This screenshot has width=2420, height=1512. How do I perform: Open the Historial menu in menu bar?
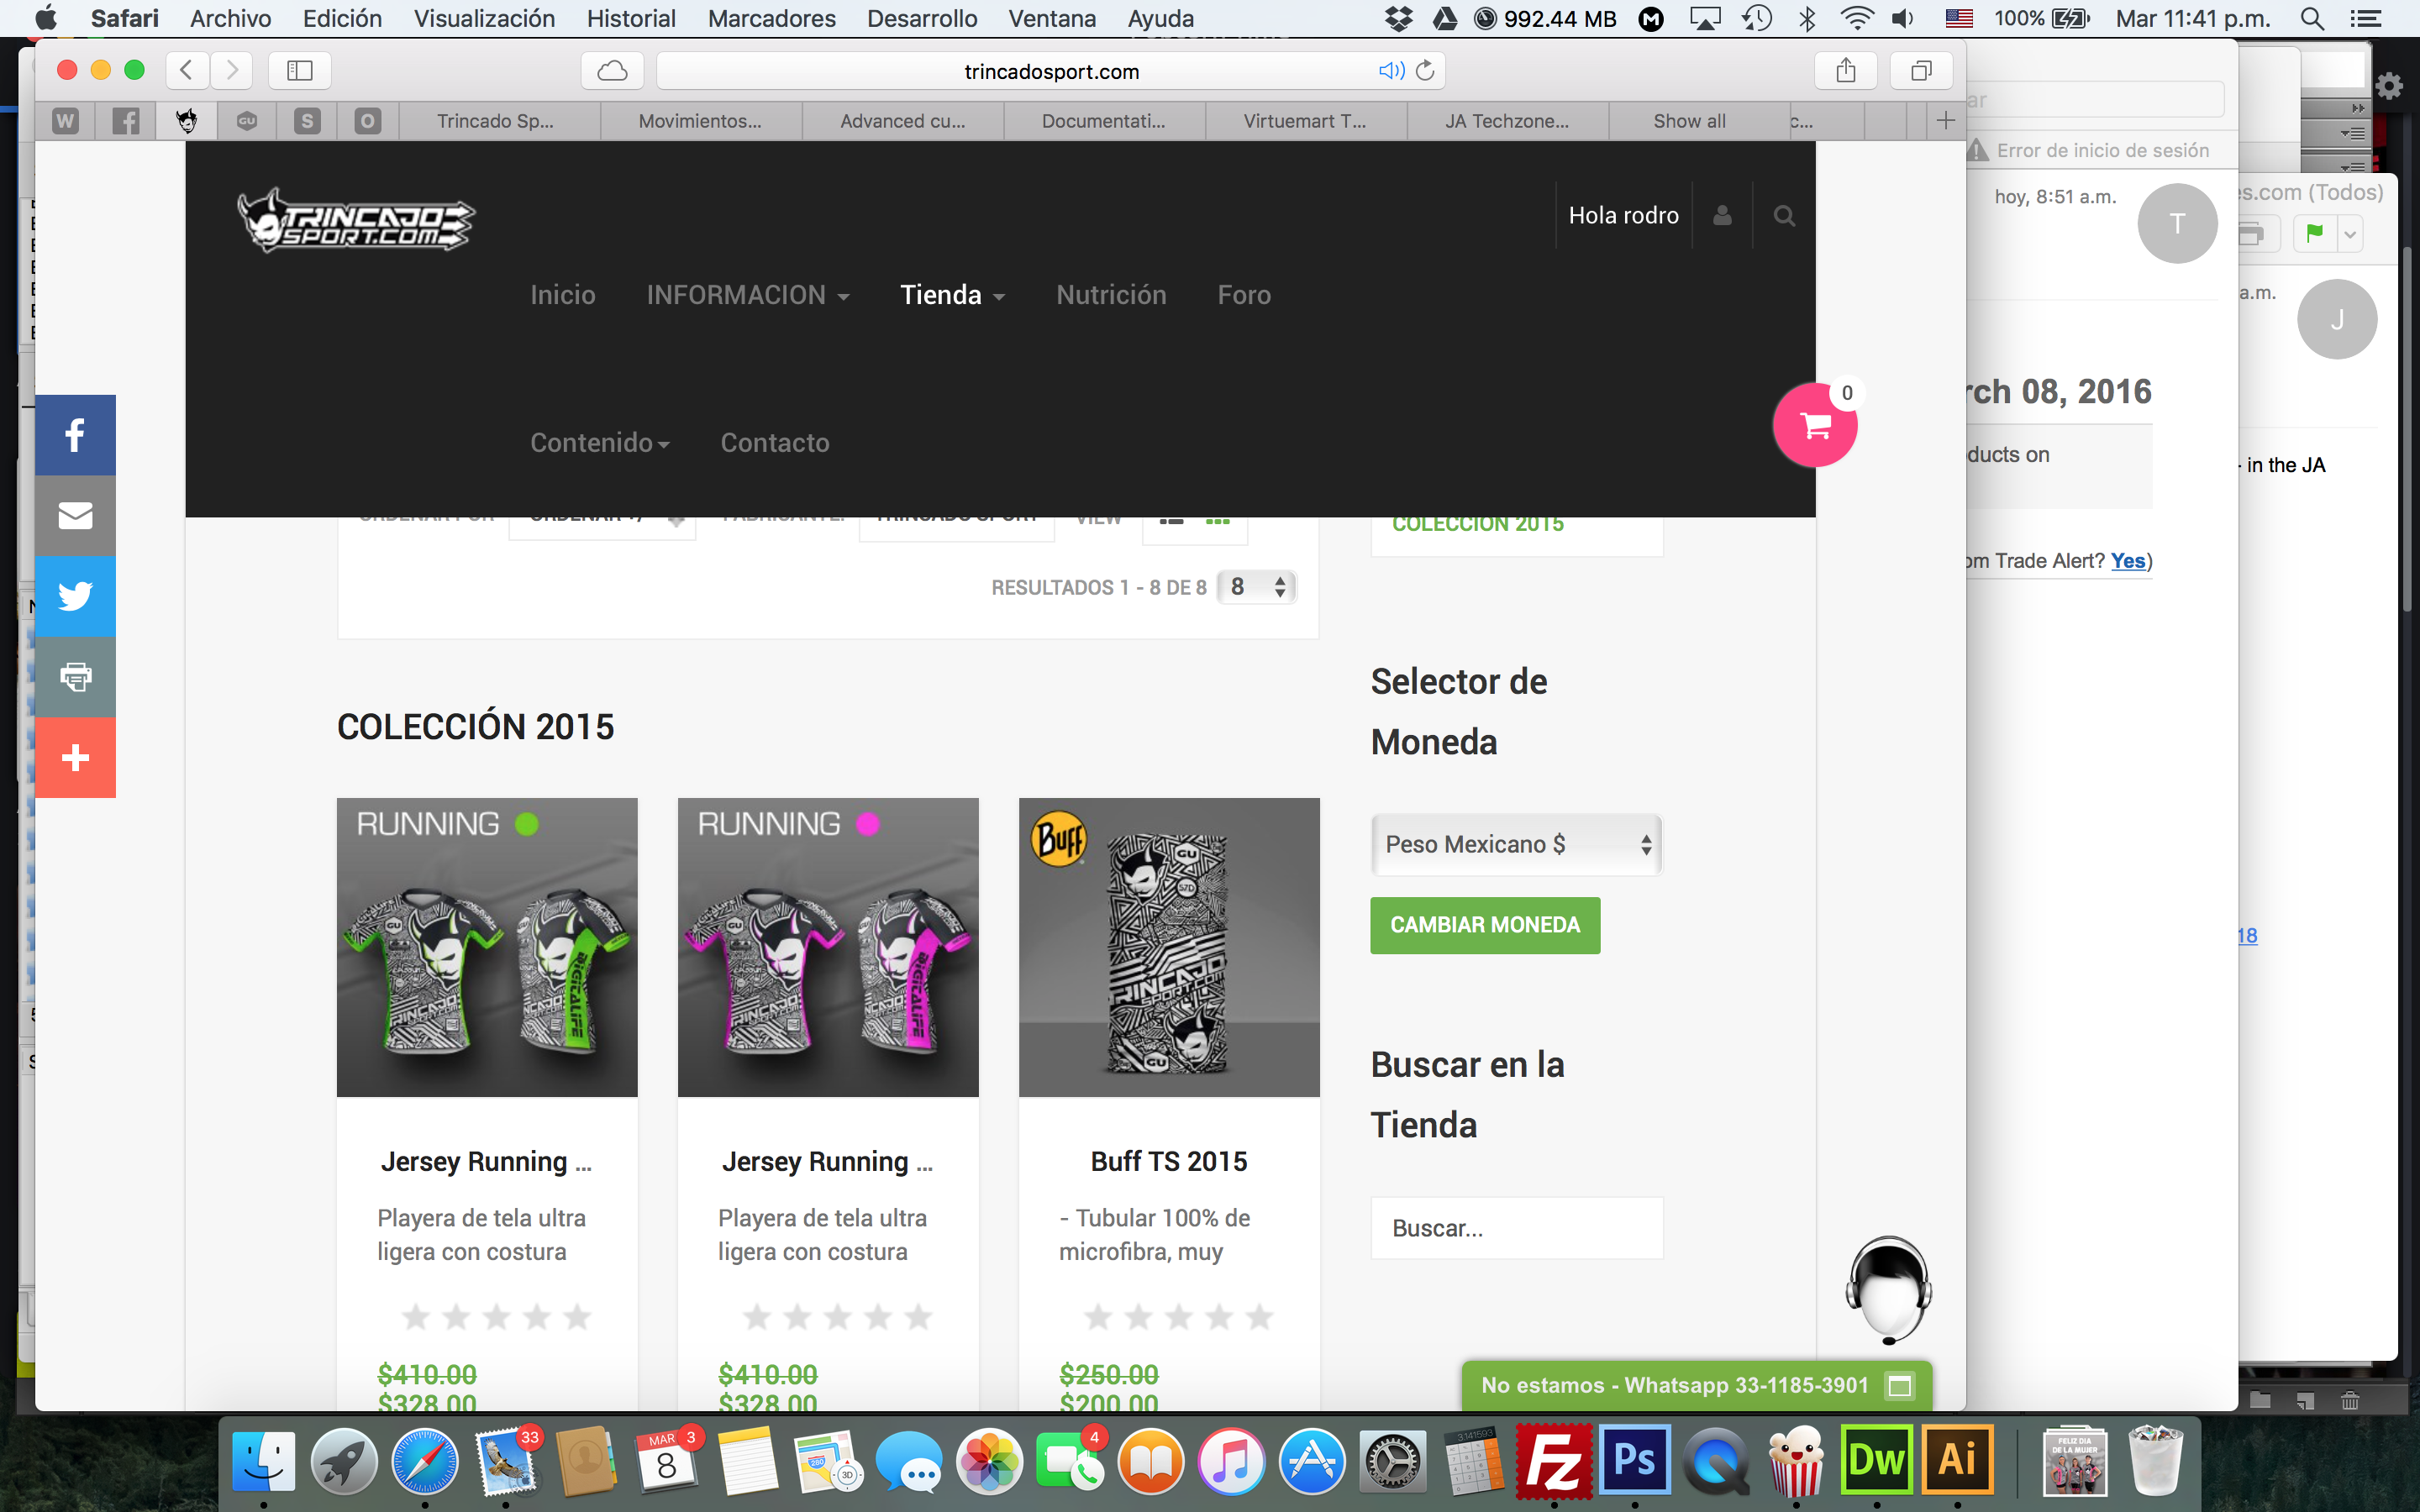pyautogui.click(x=630, y=18)
